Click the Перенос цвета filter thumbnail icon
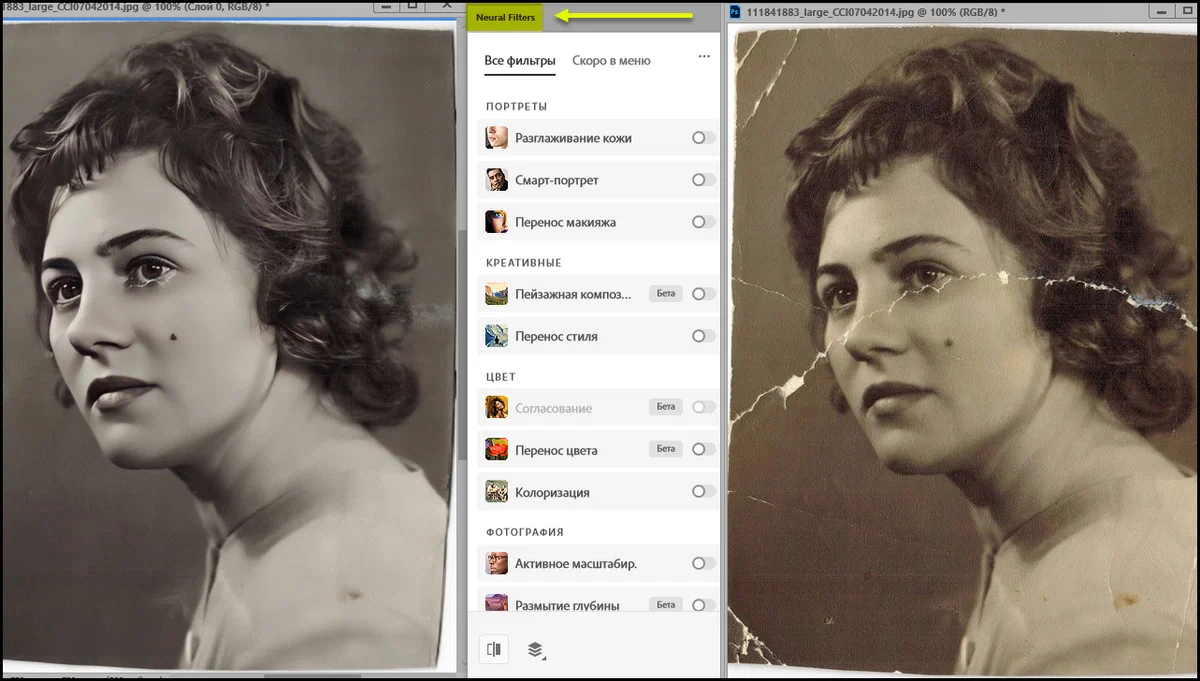Viewport: 1200px width, 681px height. coord(497,450)
